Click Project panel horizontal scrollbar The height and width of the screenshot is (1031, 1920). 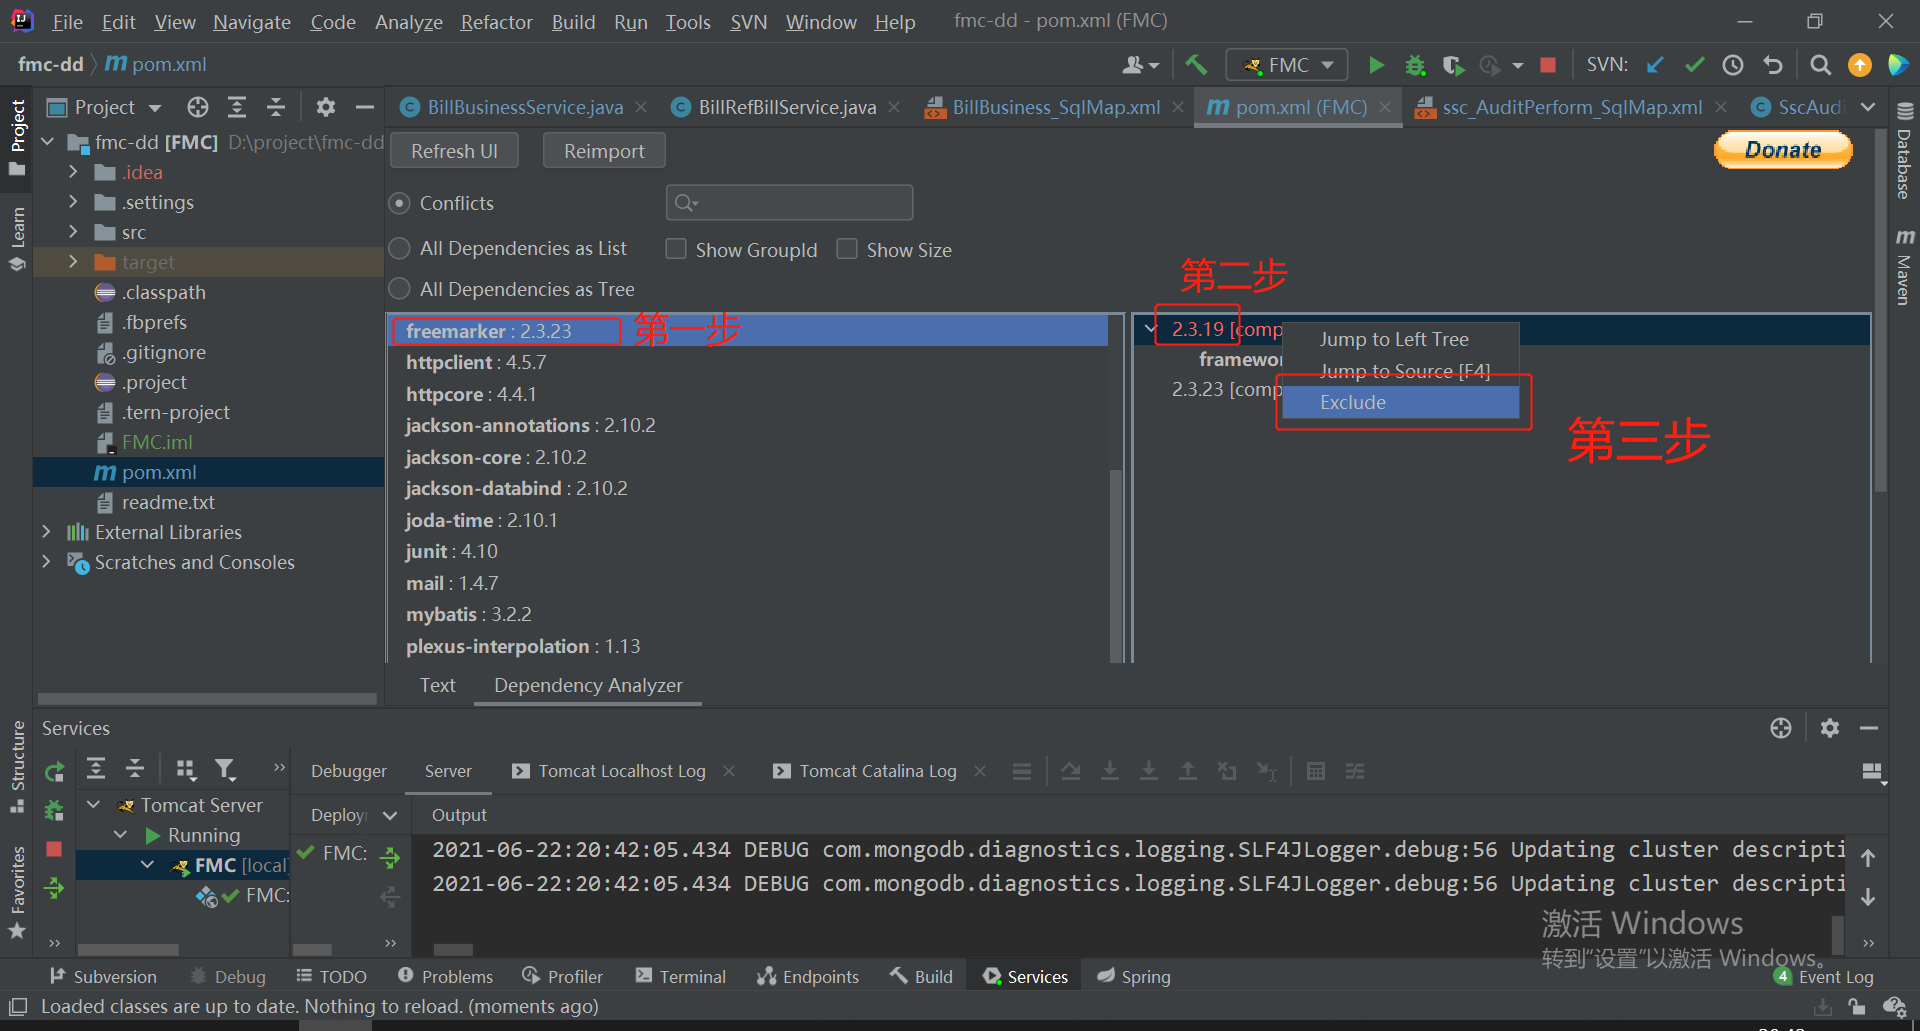point(207,698)
